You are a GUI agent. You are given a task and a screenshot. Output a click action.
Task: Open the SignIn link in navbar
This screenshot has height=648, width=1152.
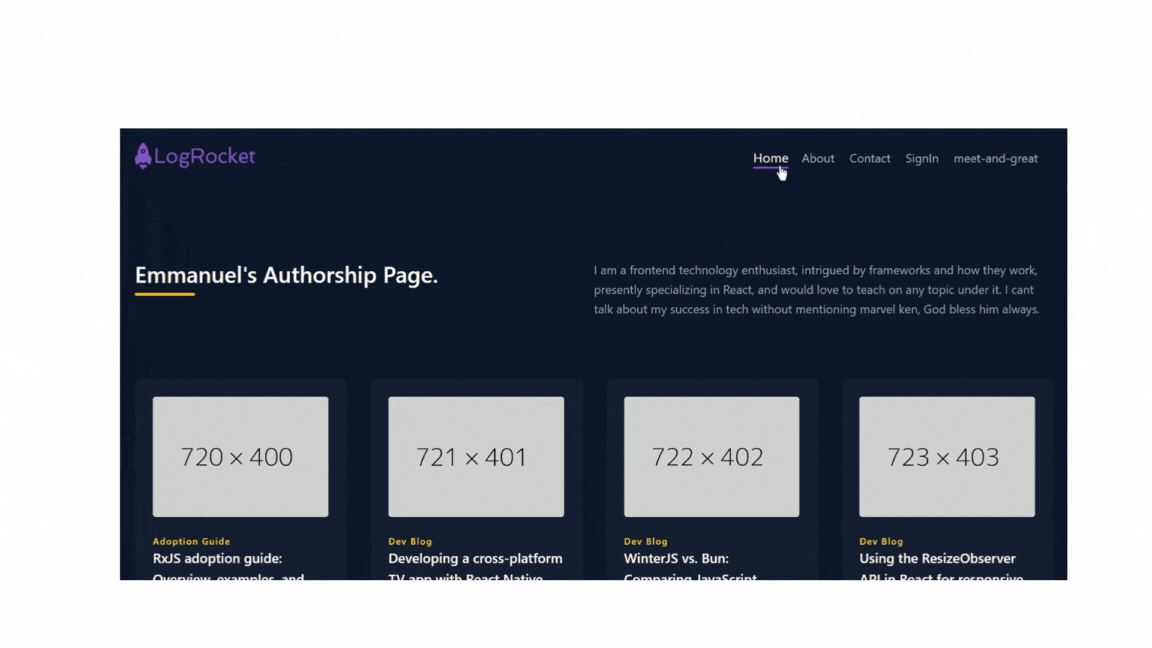point(921,158)
